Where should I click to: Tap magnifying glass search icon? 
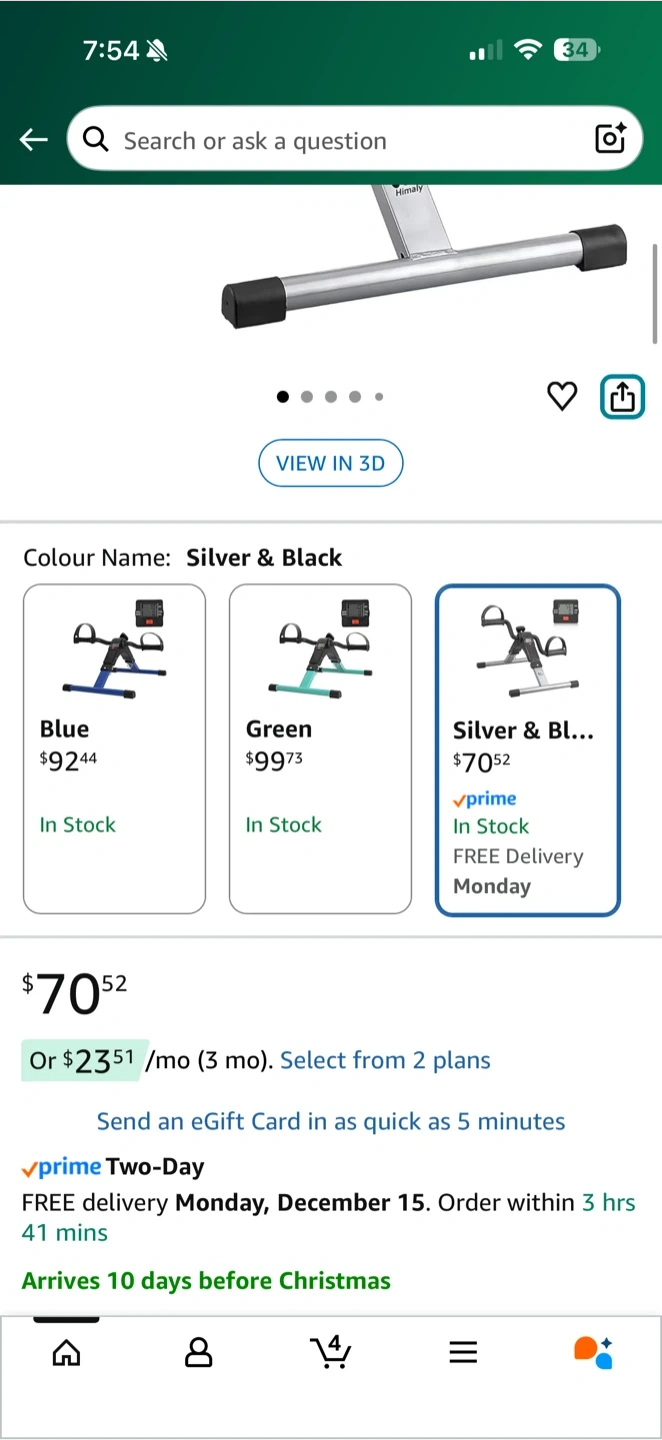[96, 140]
